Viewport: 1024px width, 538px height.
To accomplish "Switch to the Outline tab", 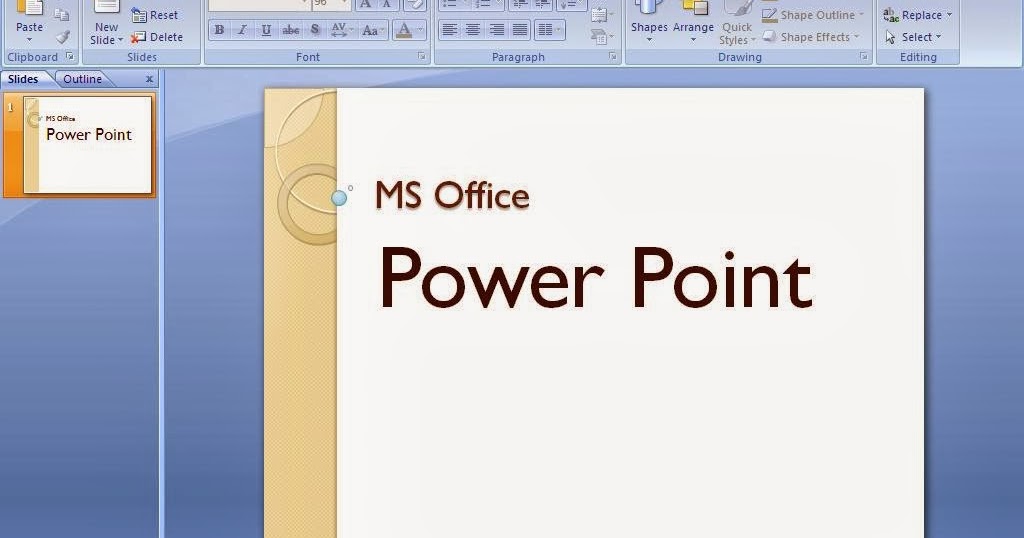I will pyautogui.click(x=82, y=79).
